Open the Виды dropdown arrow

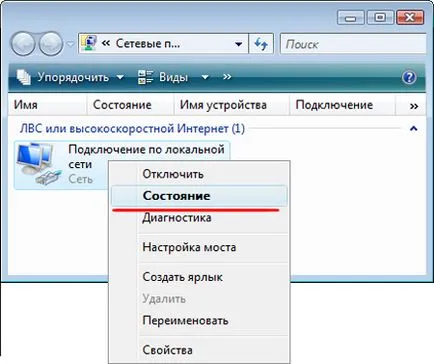[x=205, y=77]
